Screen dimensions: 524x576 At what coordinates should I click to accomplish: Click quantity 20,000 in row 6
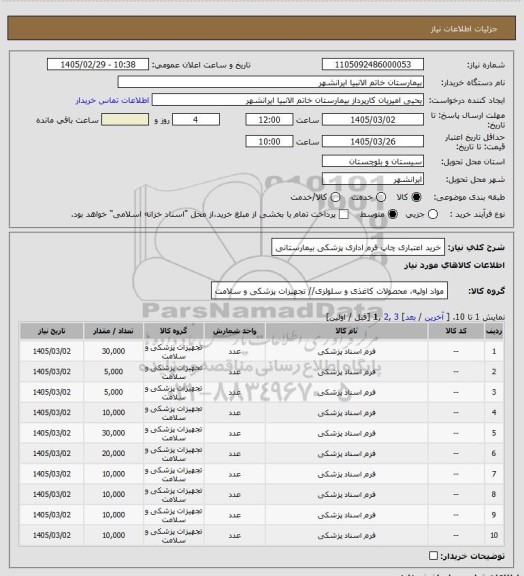pyautogui.click(x=113, y=453)
